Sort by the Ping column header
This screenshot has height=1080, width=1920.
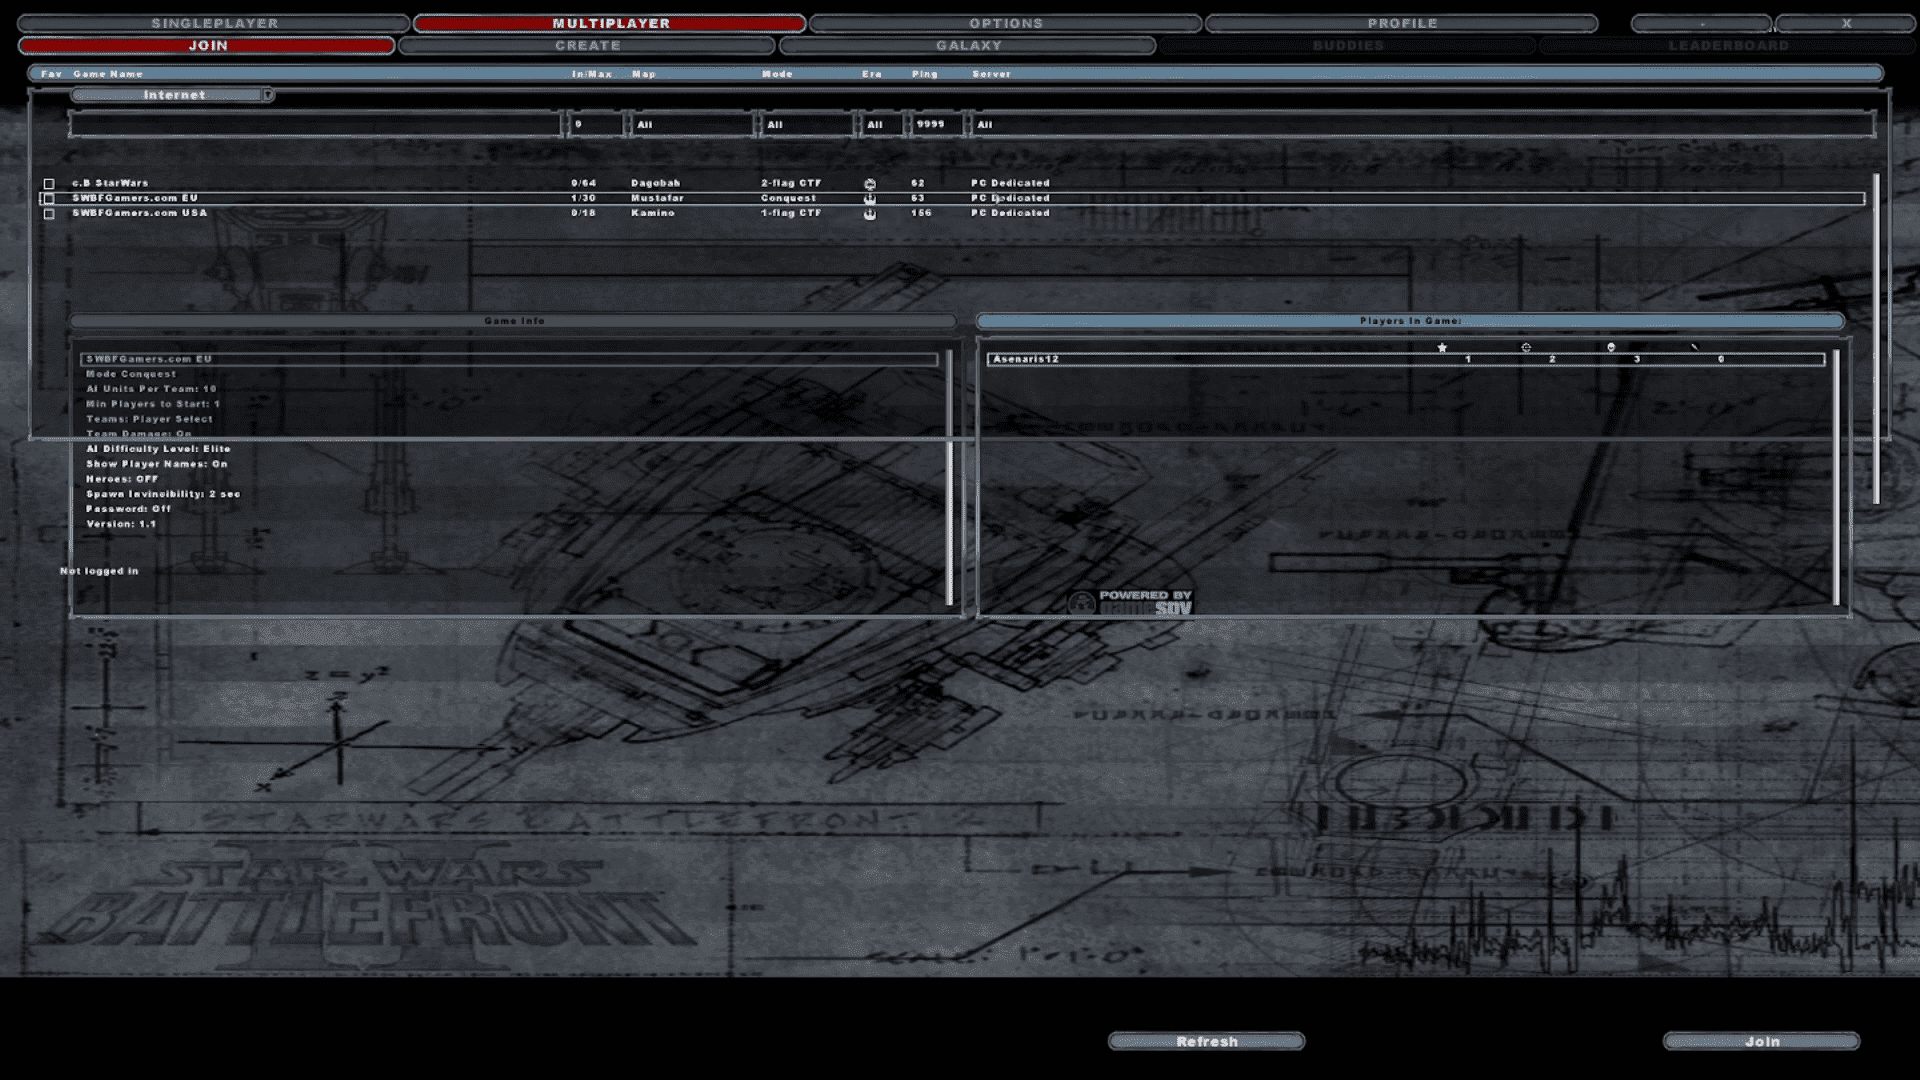pyautogui.click(x=925, y=74)
